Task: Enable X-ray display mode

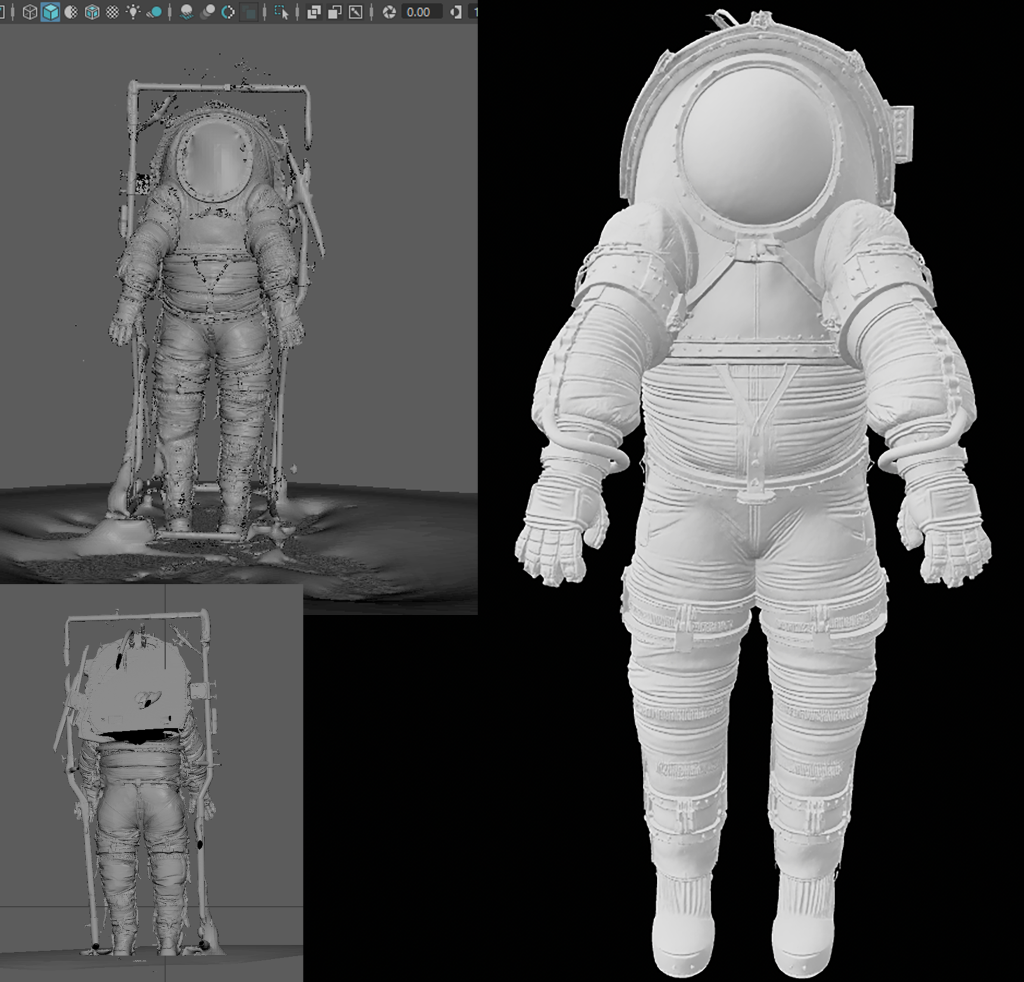Action: pyautogui.click(x=313, y=13)
